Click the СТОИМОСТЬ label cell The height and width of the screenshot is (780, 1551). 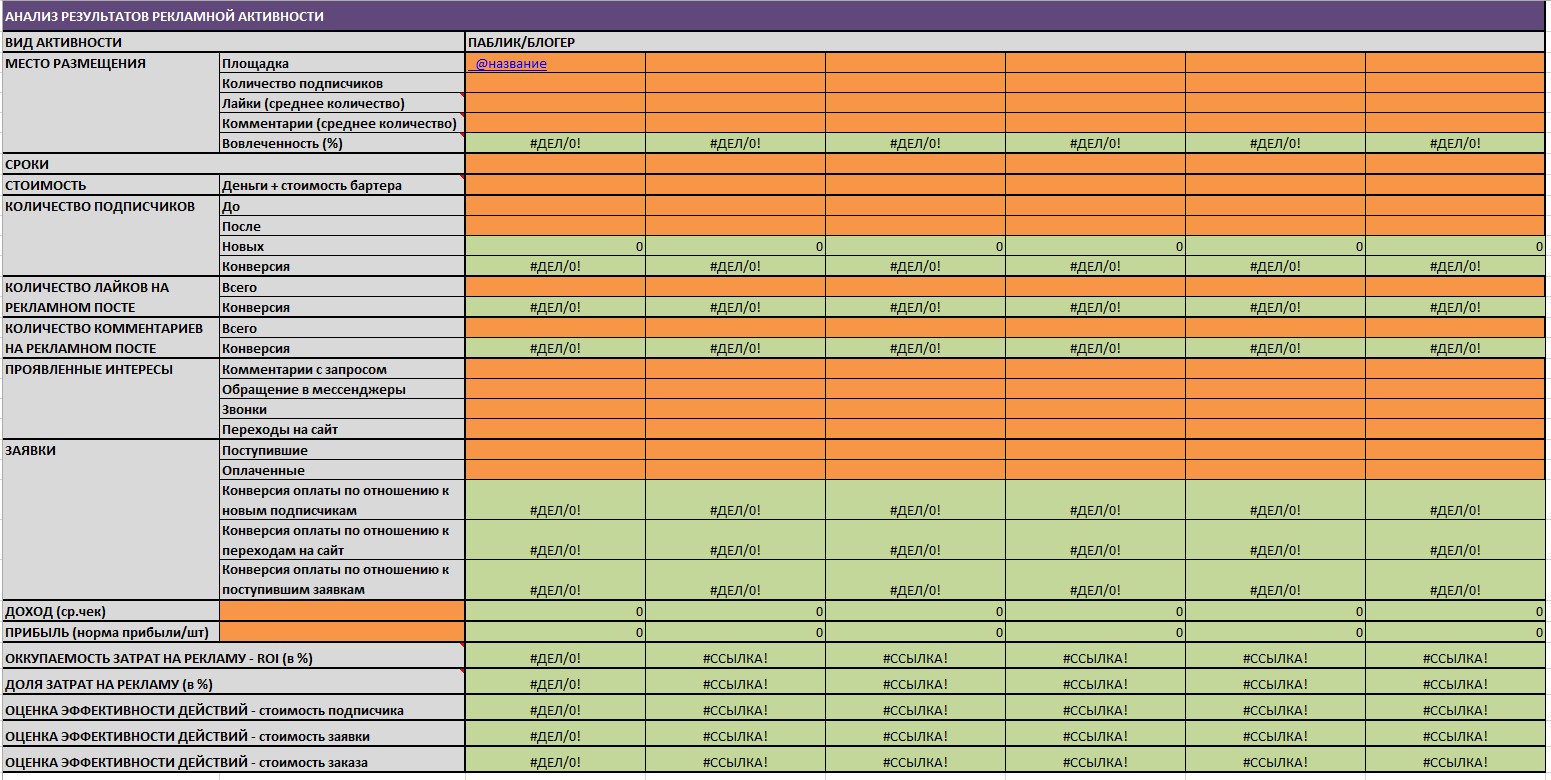click(x=111, y=185)
